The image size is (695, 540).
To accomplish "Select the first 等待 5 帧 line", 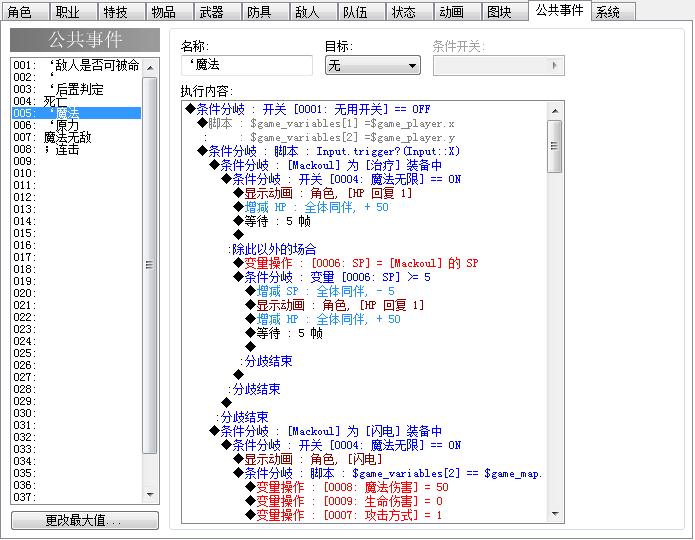I will (x=272, y=221).
